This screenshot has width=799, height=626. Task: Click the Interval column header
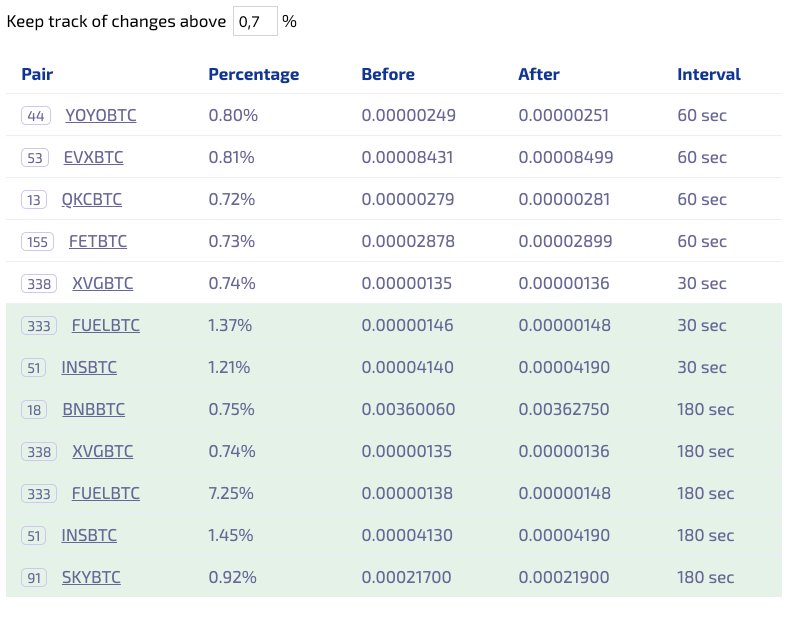click(709, 74)
